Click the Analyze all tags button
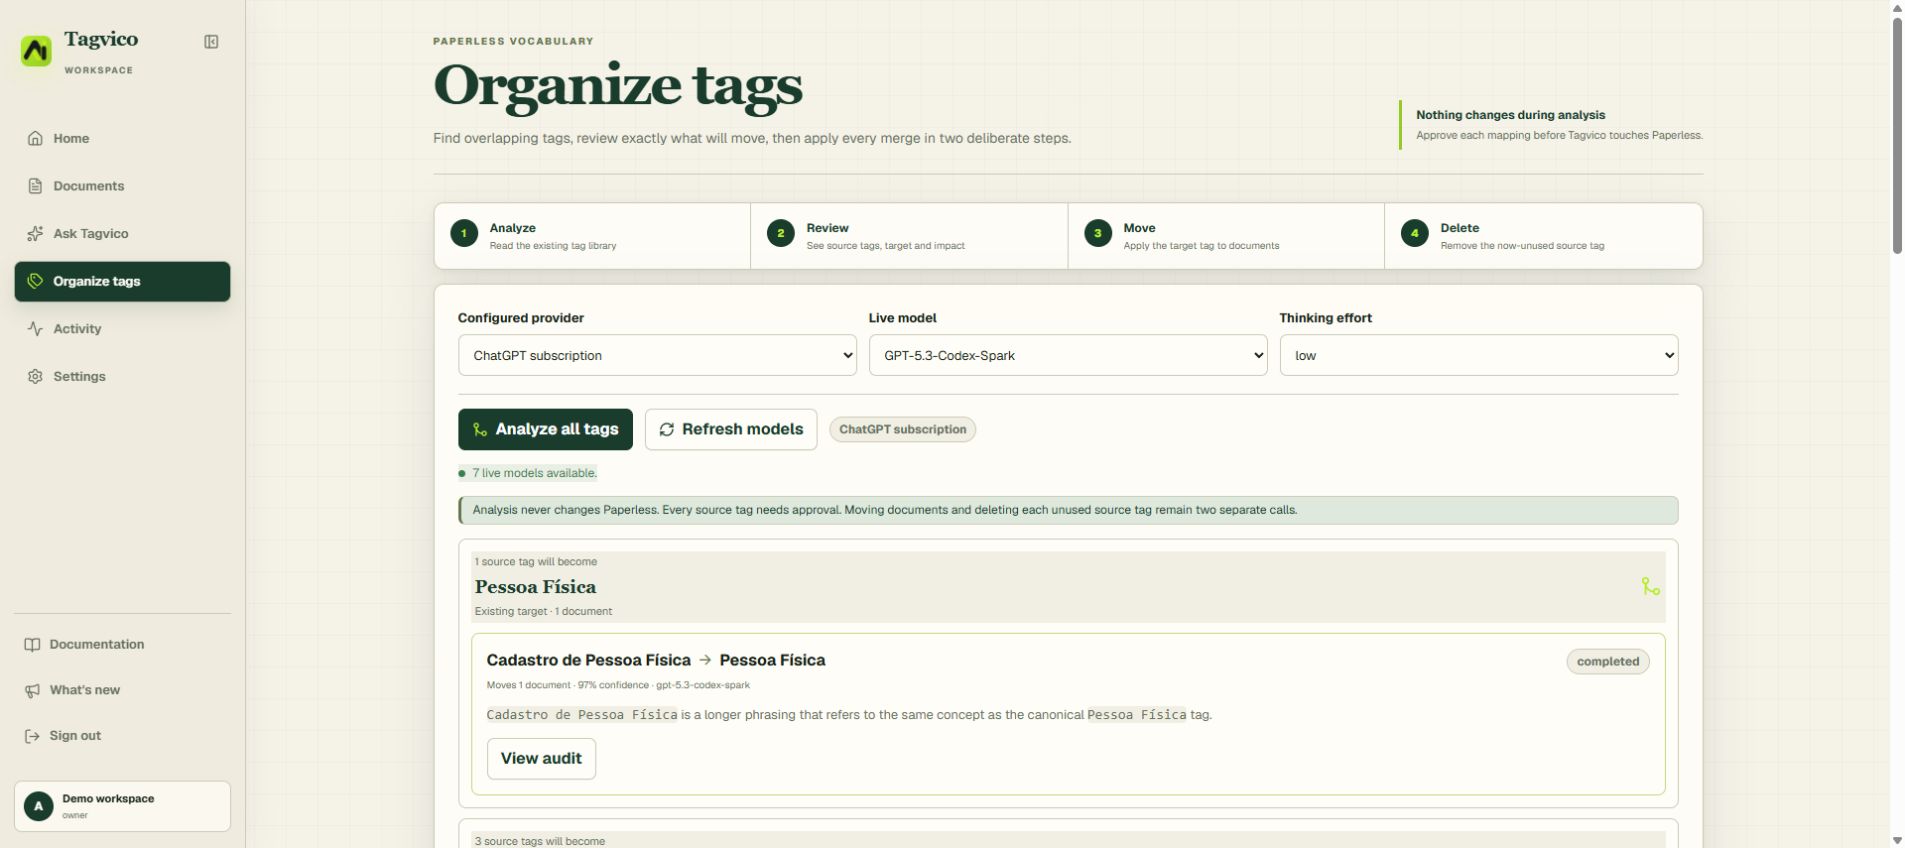The image size is (1905, 848). tap(545, 429)
